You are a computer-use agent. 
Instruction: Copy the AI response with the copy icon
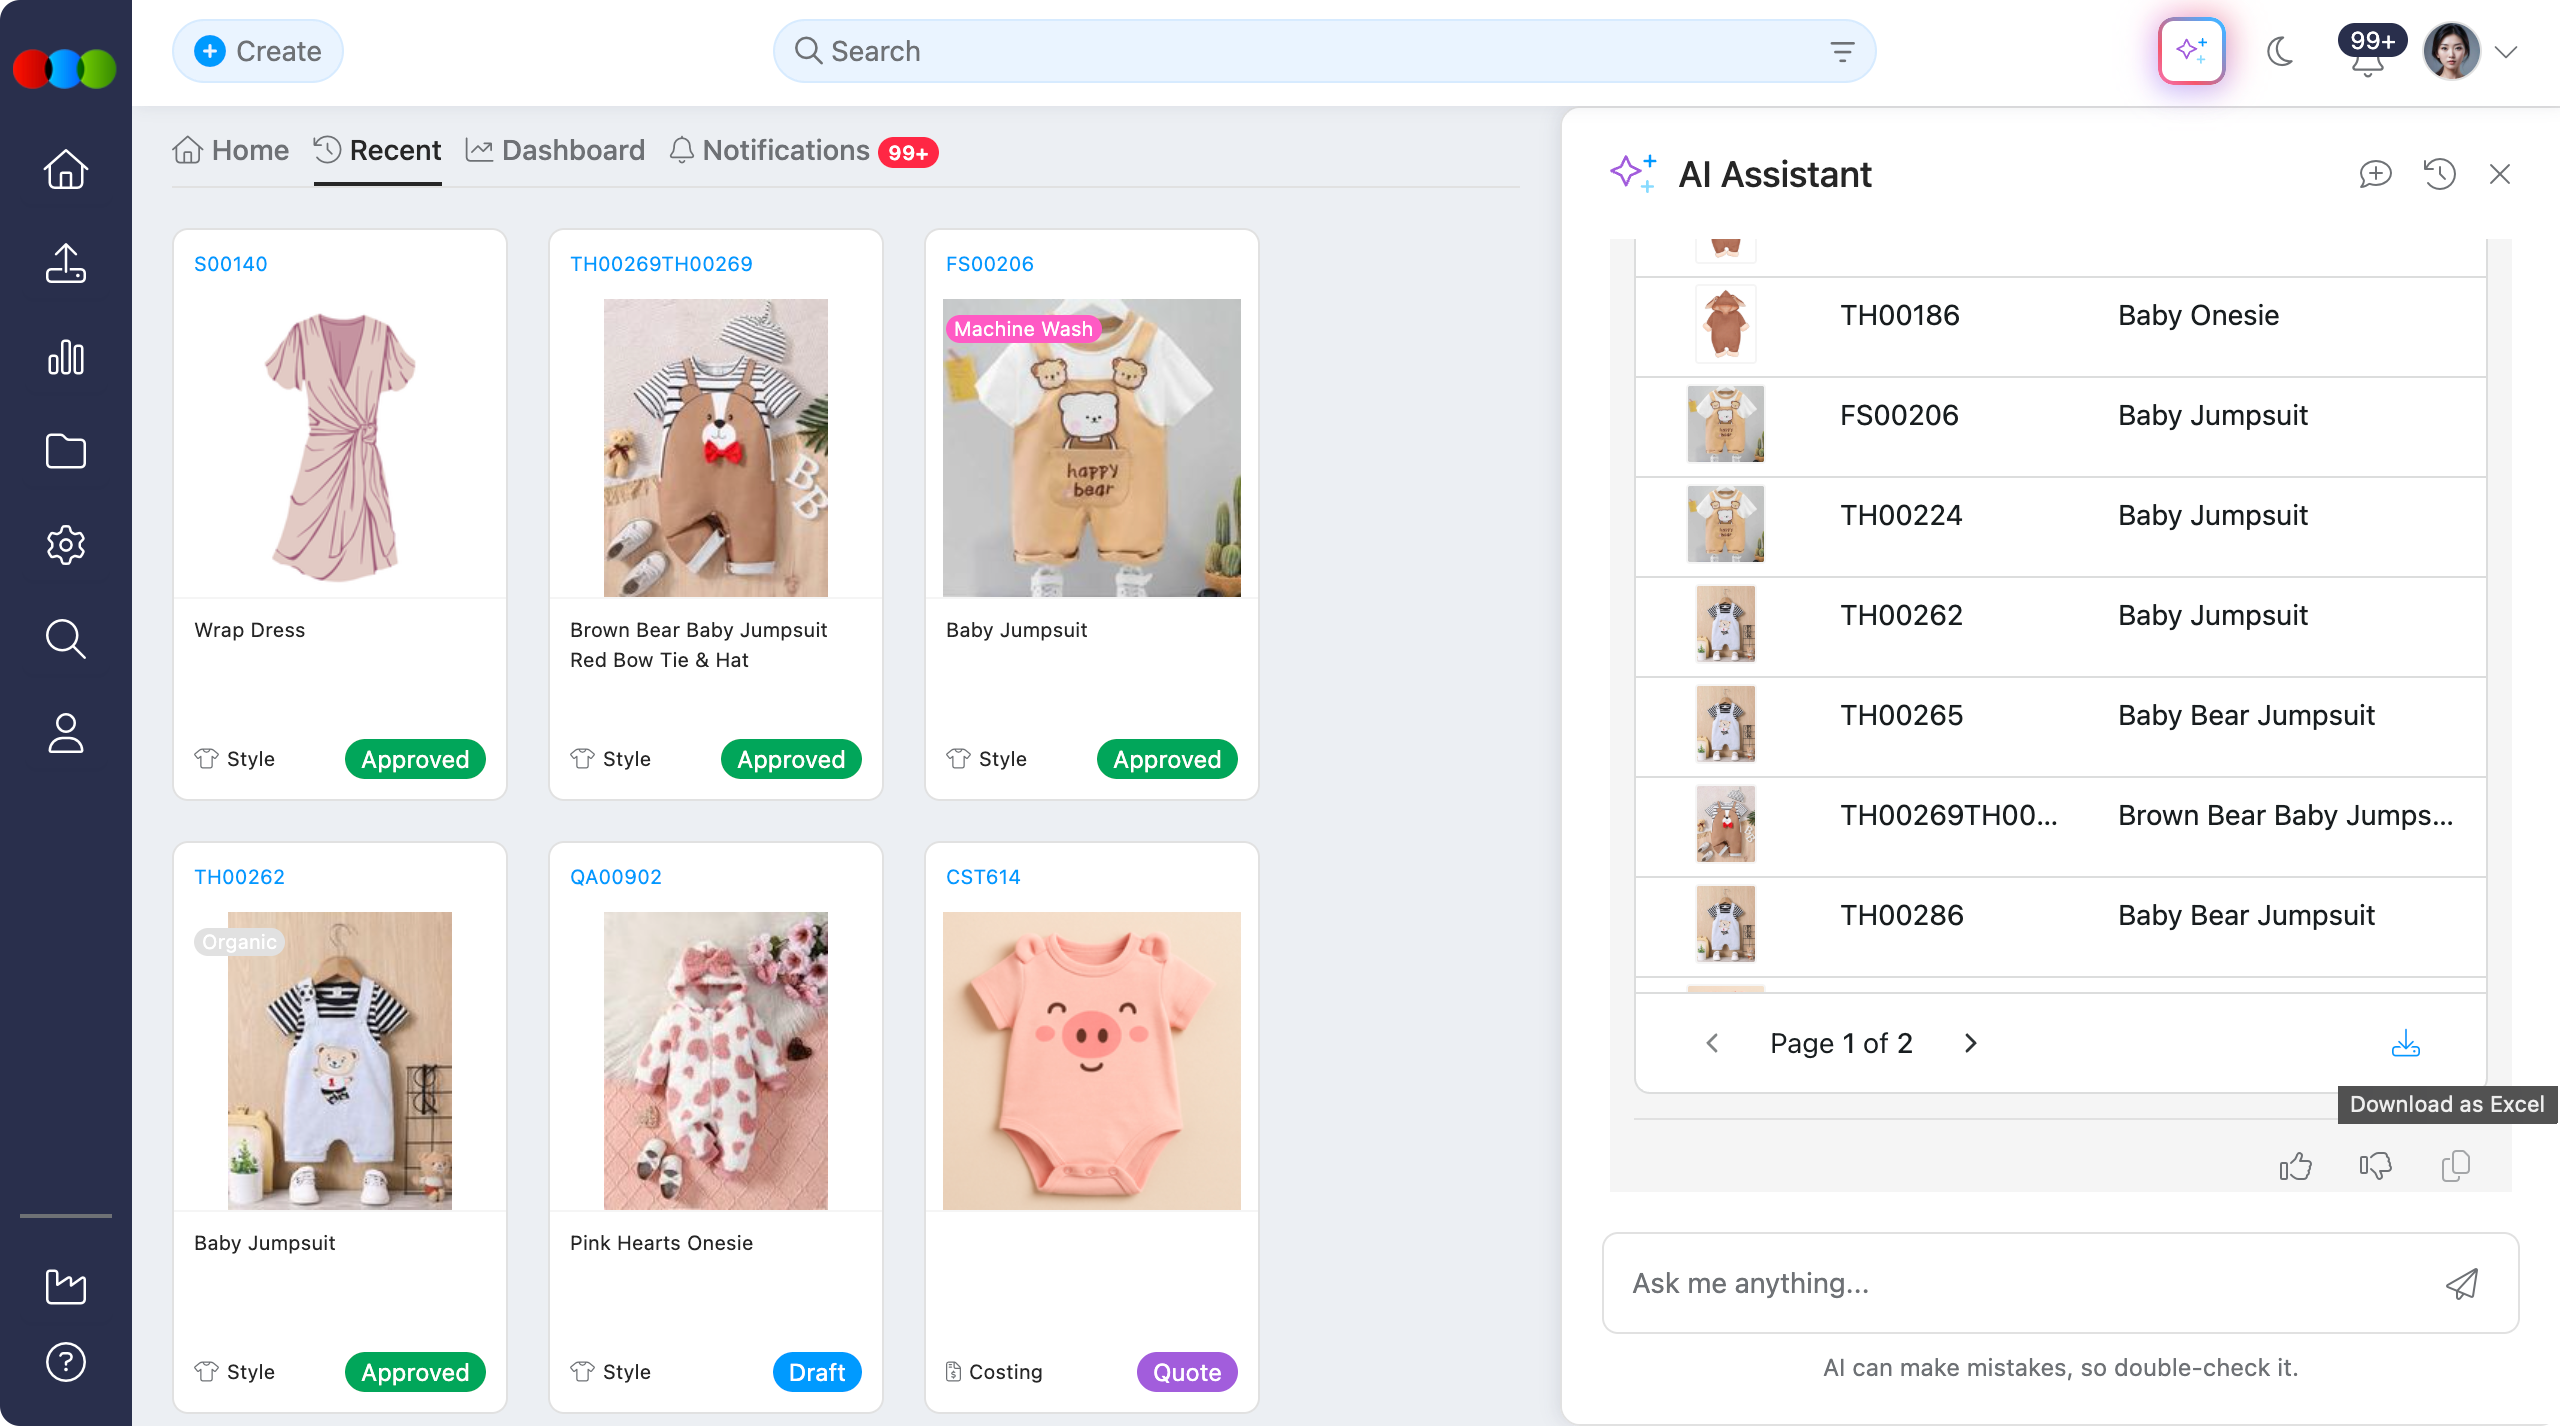(2456, 1166)
